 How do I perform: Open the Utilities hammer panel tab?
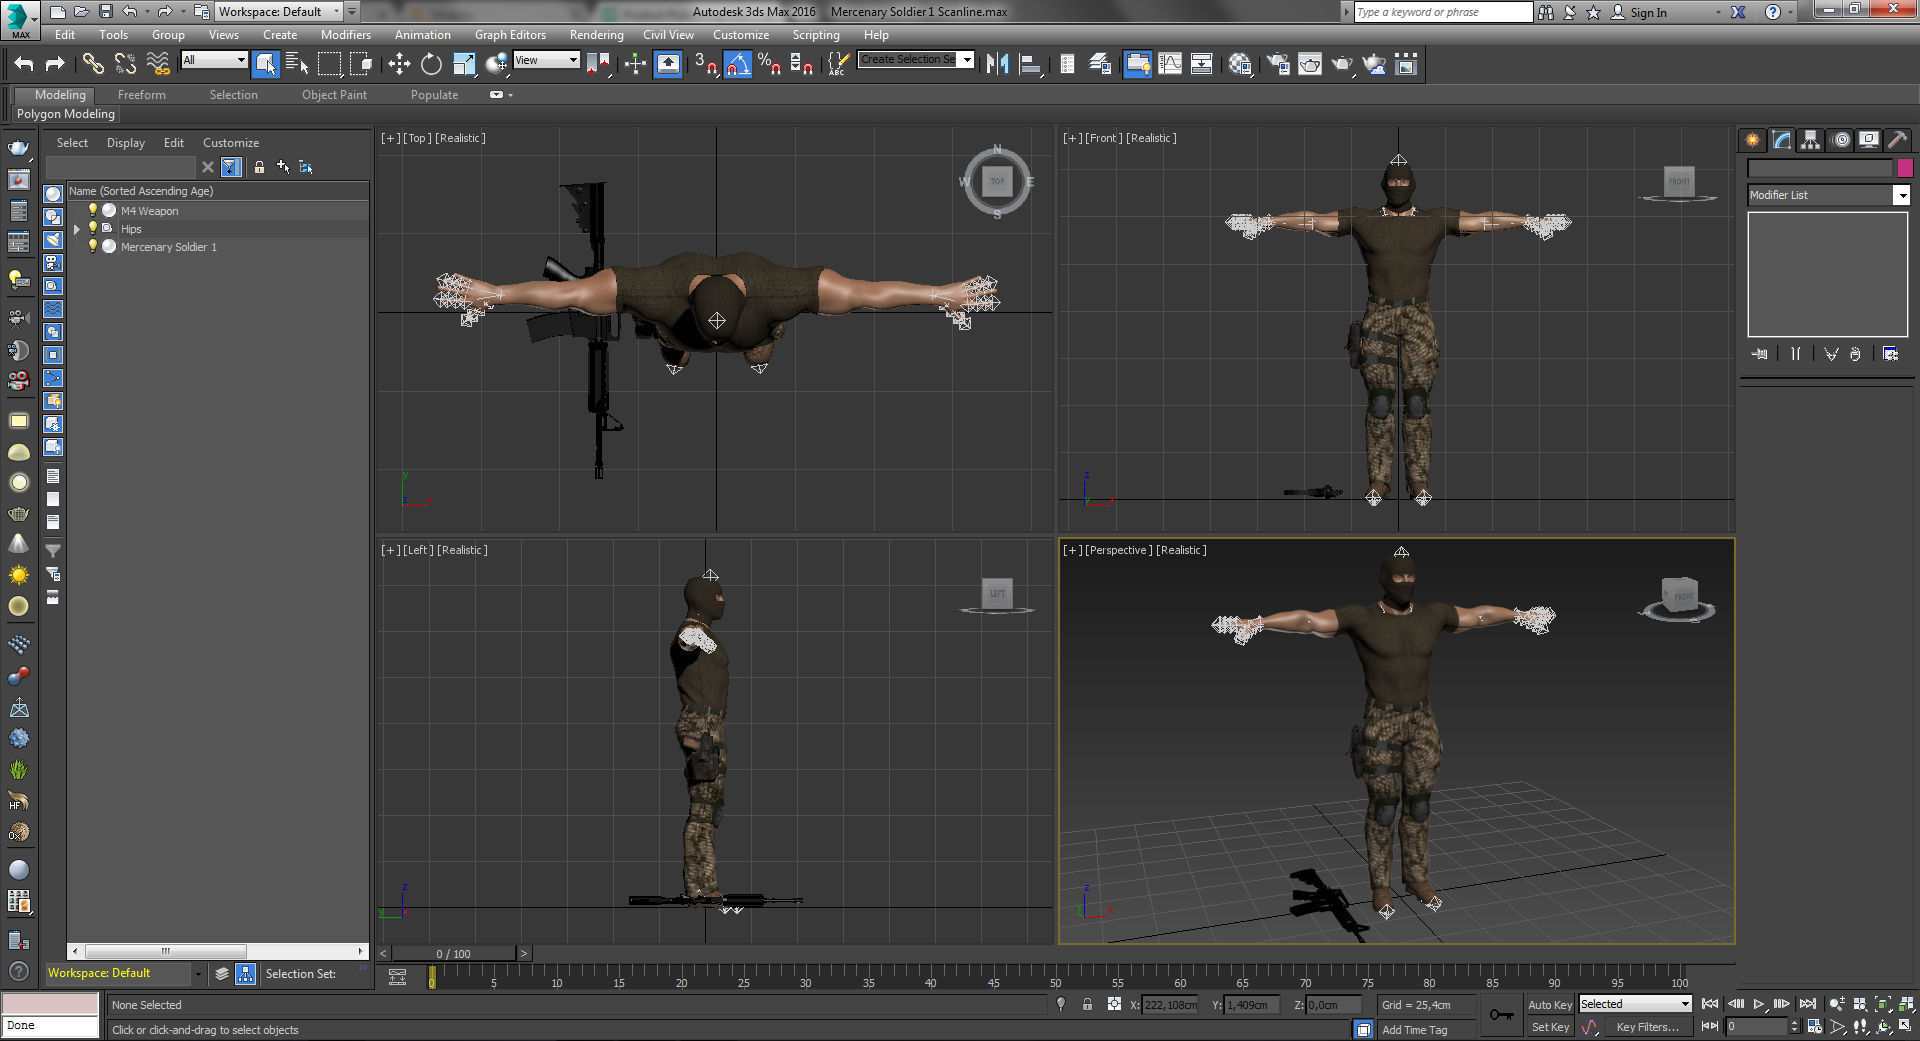(x=1898, y=140)
